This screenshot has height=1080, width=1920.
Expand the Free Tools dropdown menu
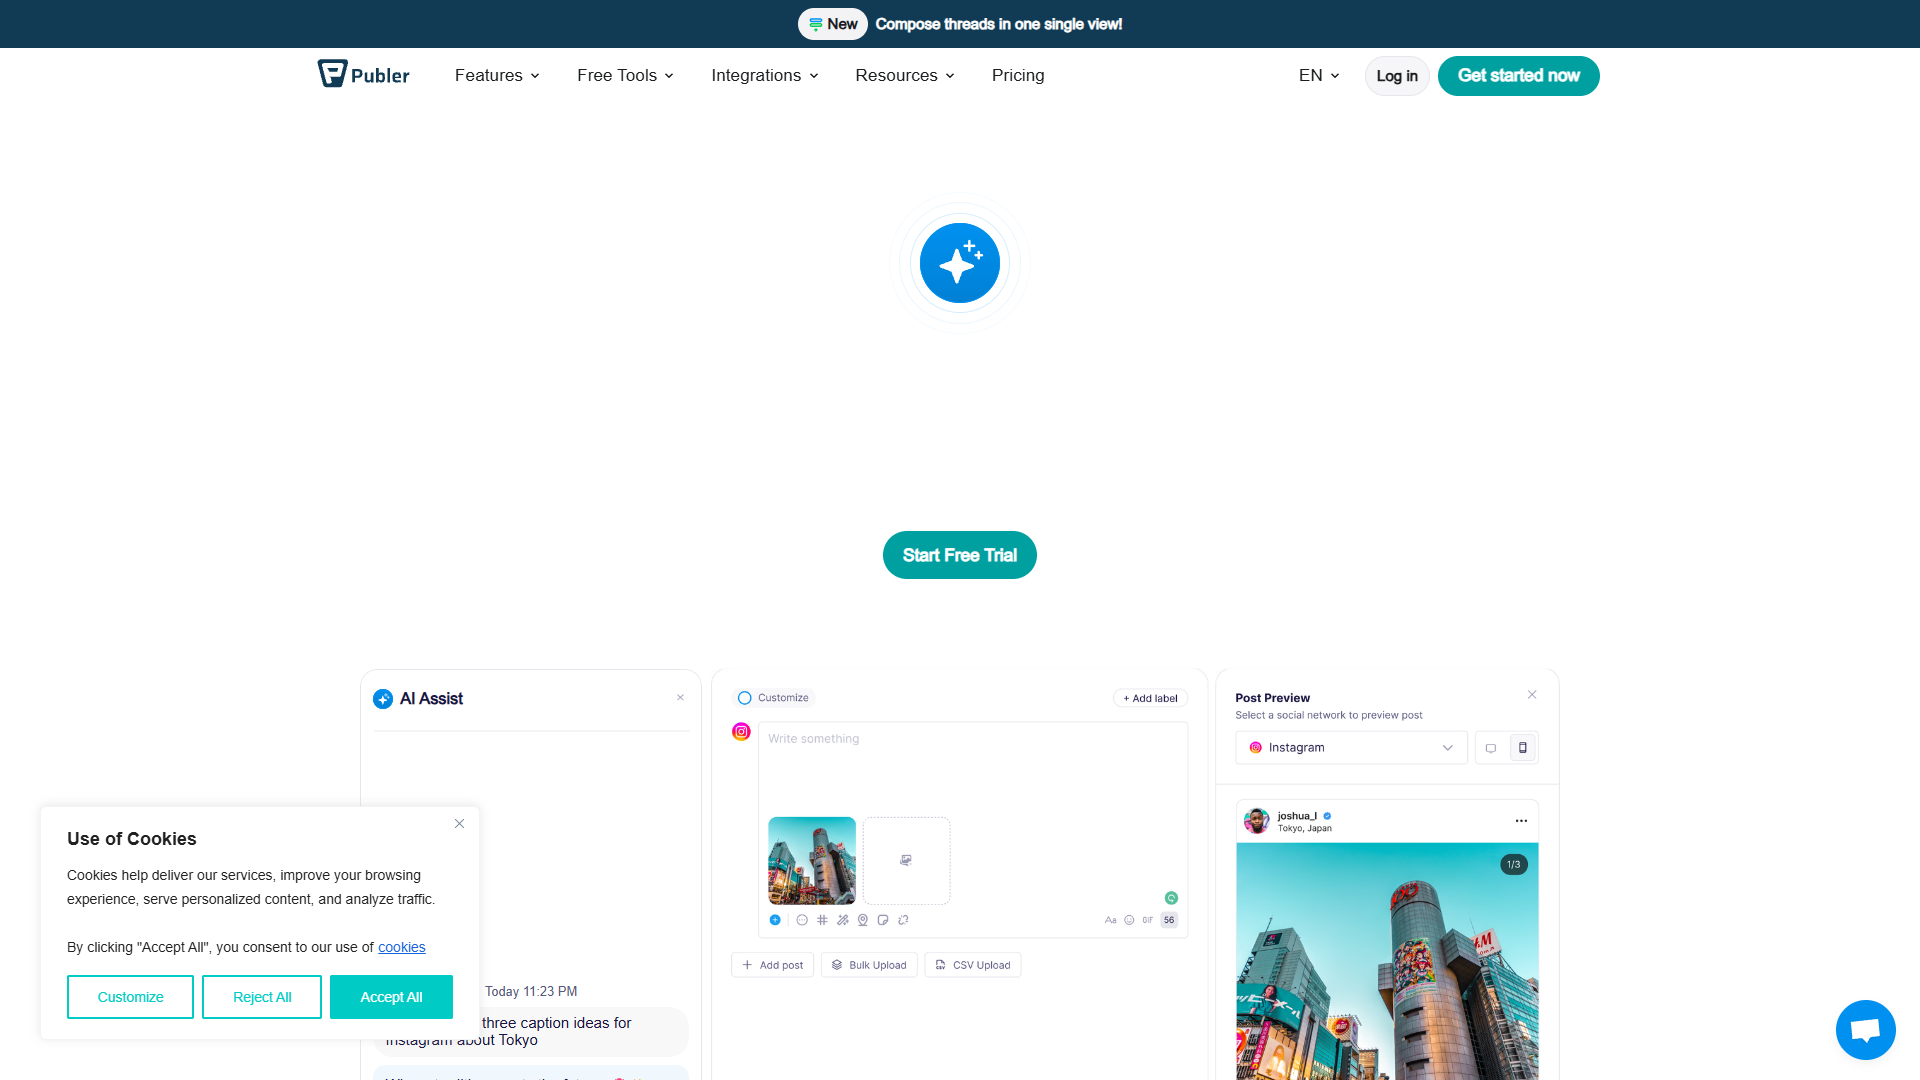[625, 75]
